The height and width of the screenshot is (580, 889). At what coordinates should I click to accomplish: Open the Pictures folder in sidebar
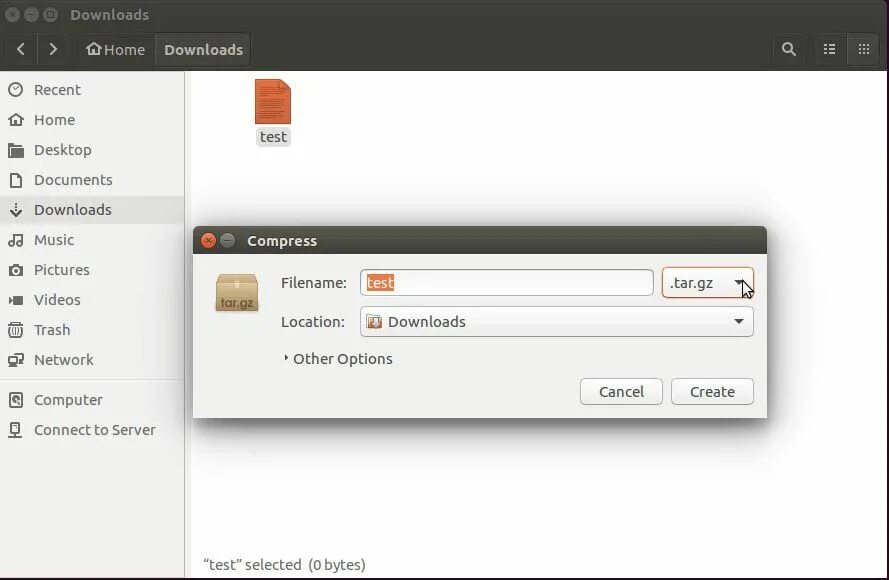[62, 270]
